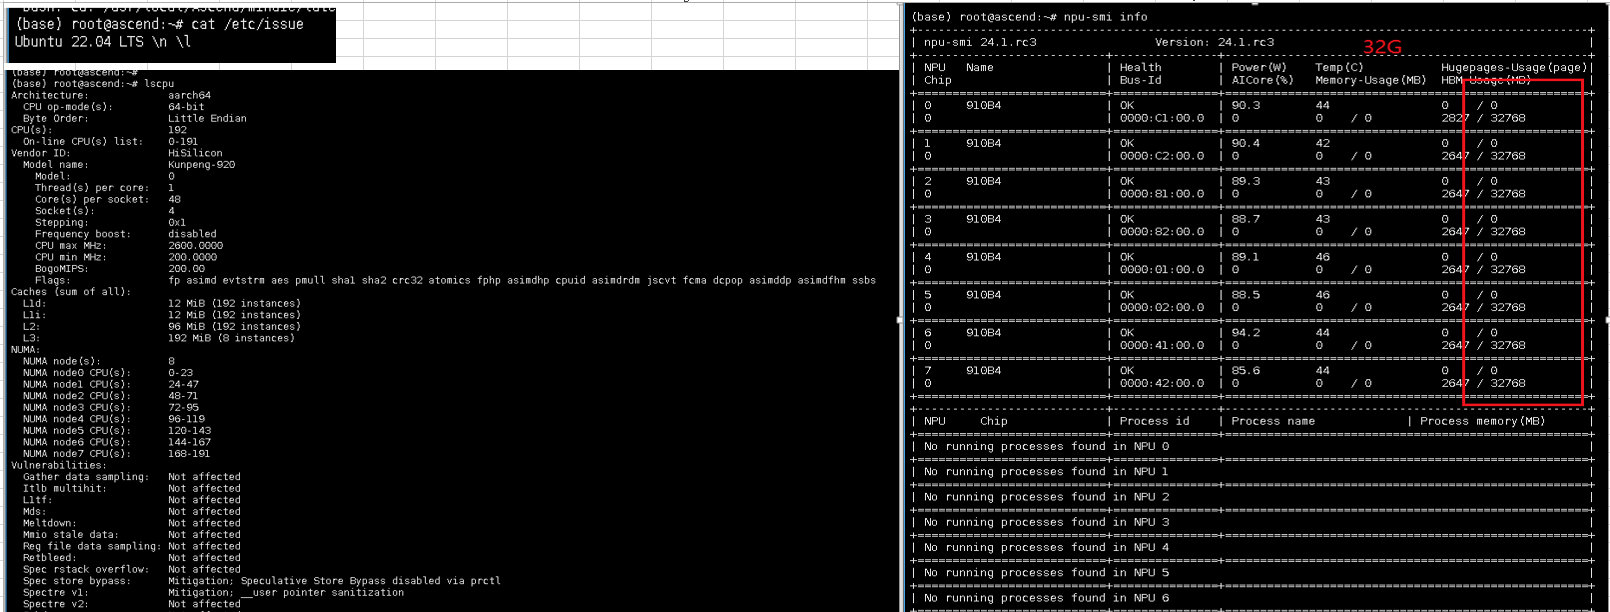Select the '910B4' name on the NPU 2 row
The height and width of the screenshot is (612, 1610).
click(983, 181)
